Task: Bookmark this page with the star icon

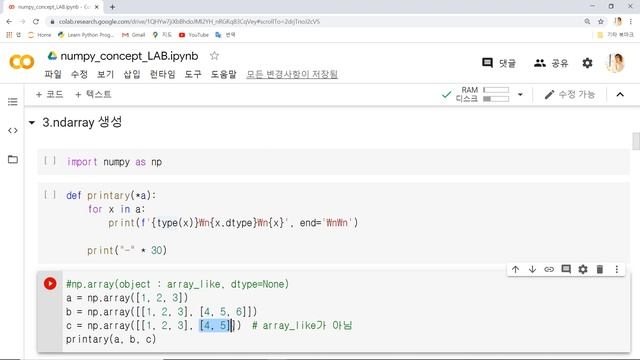Action: pos(601,22)
